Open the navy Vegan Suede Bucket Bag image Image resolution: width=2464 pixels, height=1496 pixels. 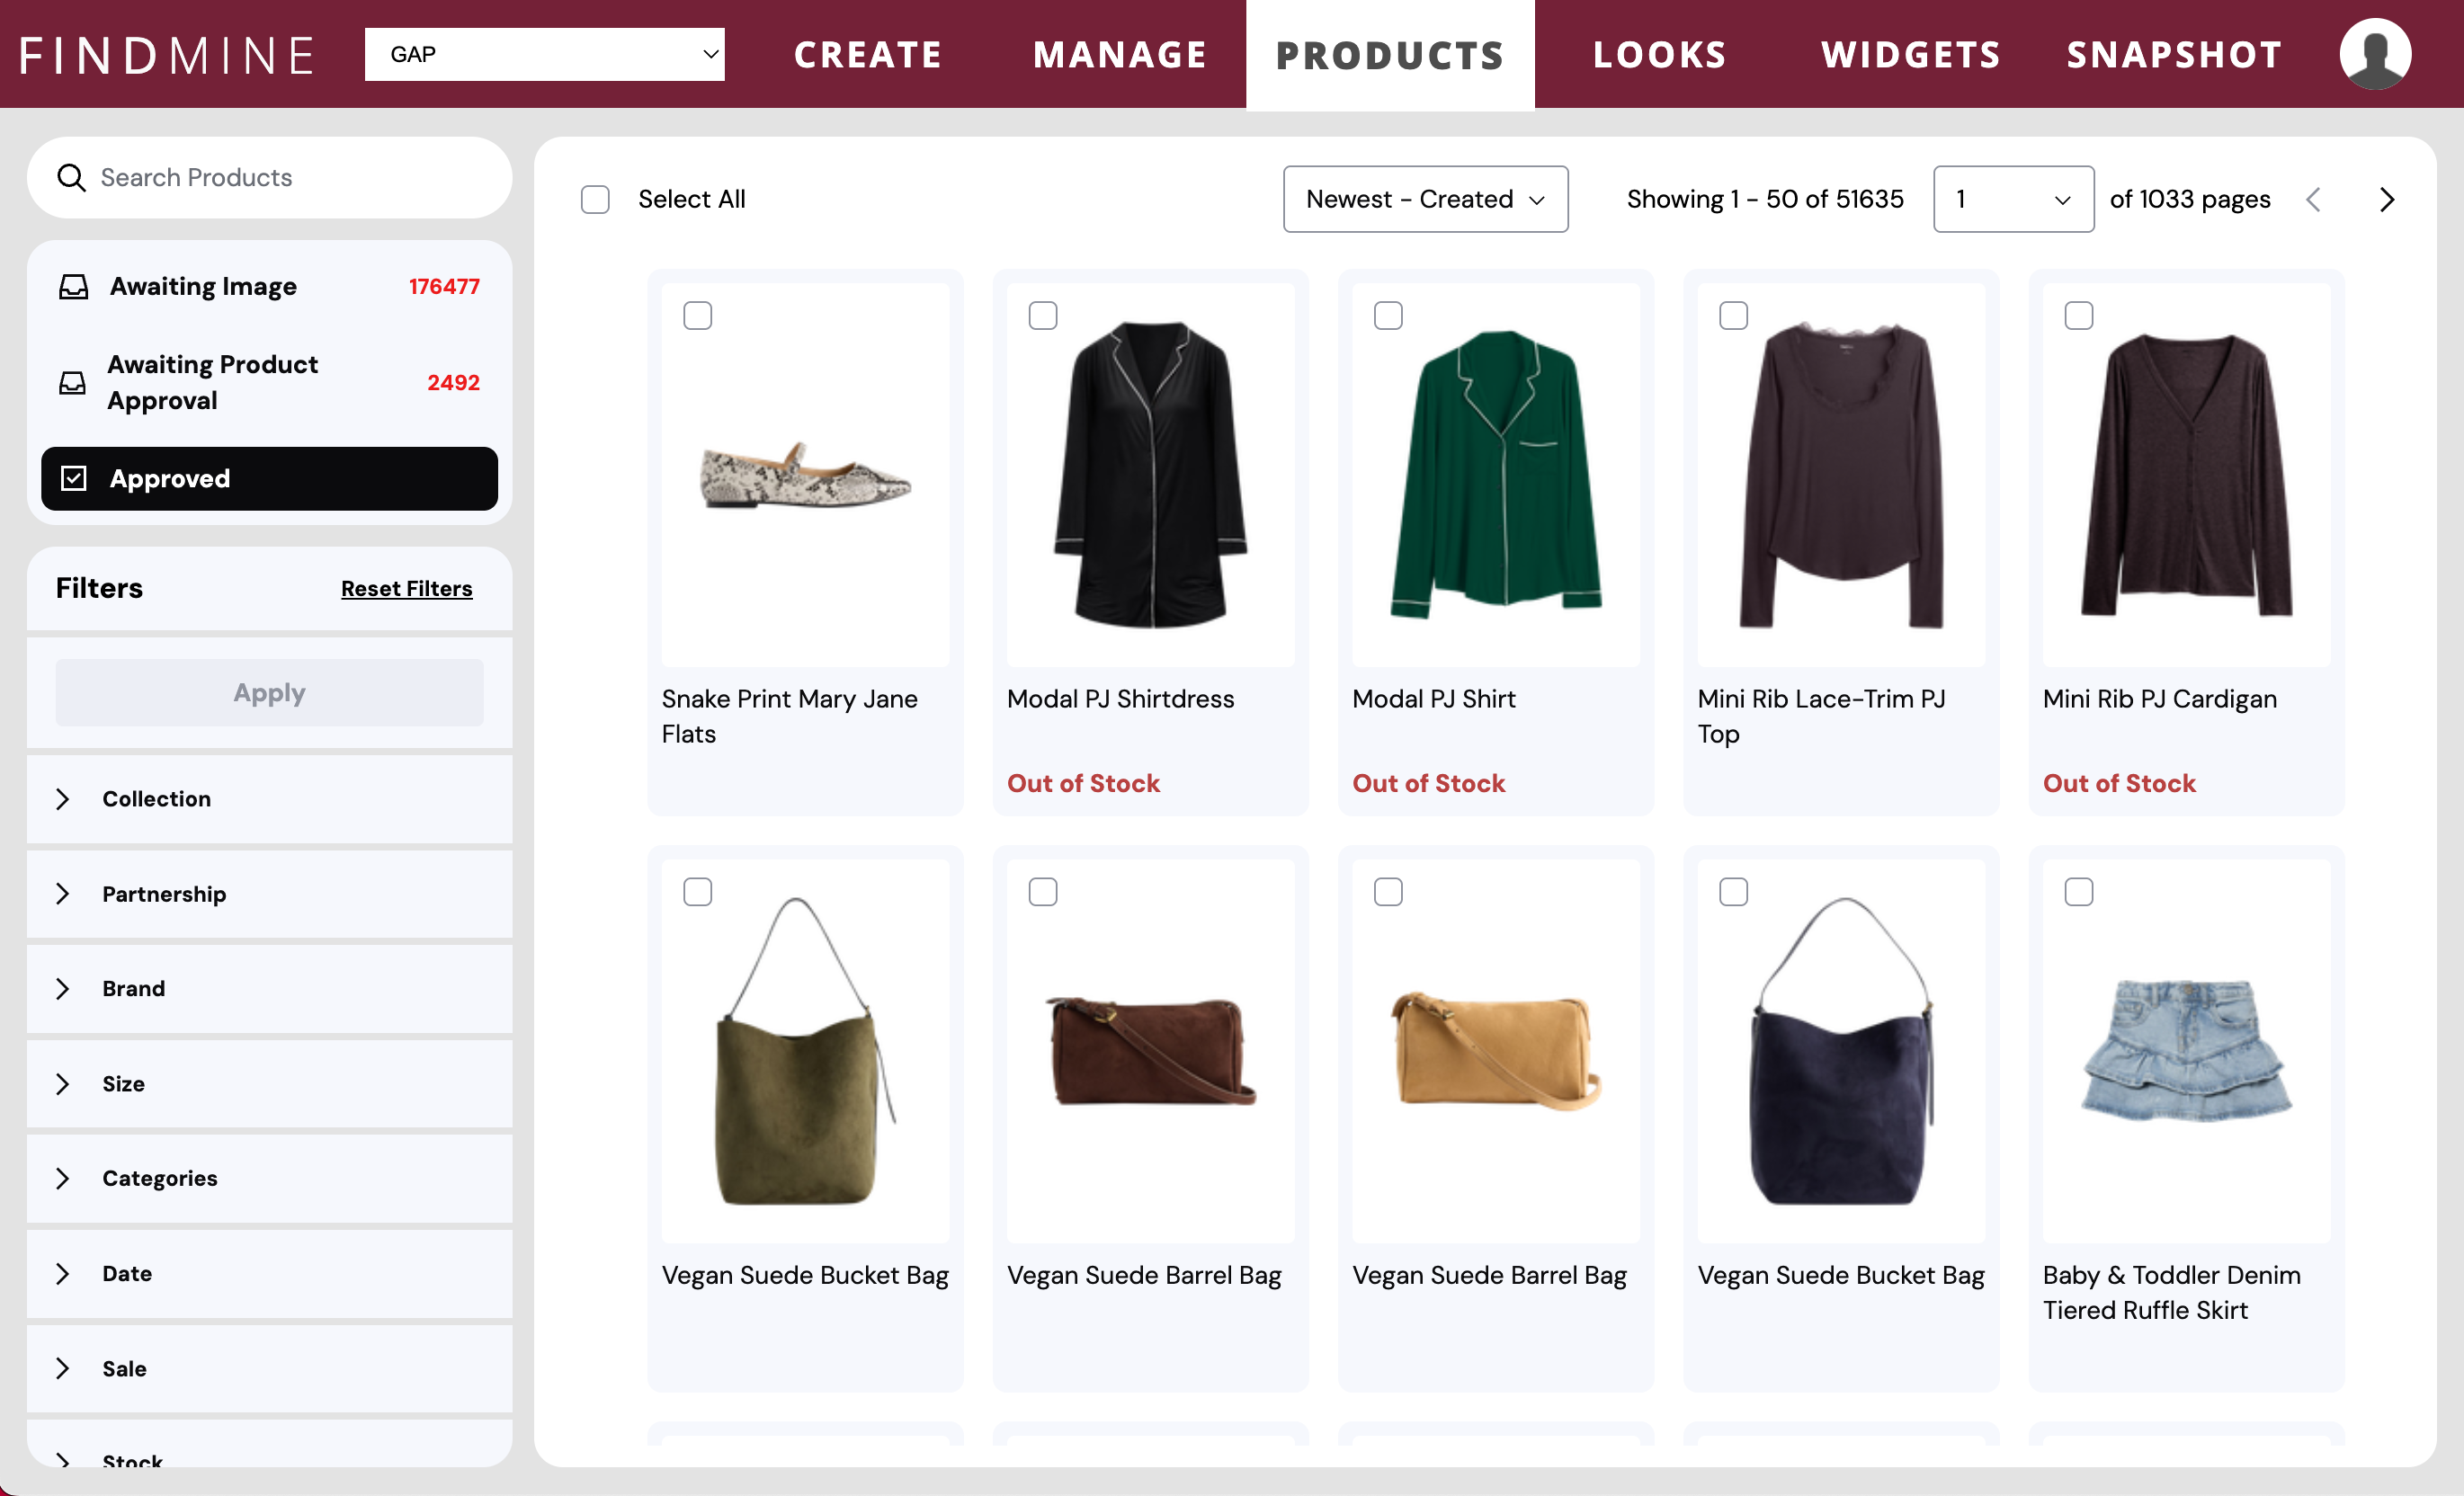1842,1051
